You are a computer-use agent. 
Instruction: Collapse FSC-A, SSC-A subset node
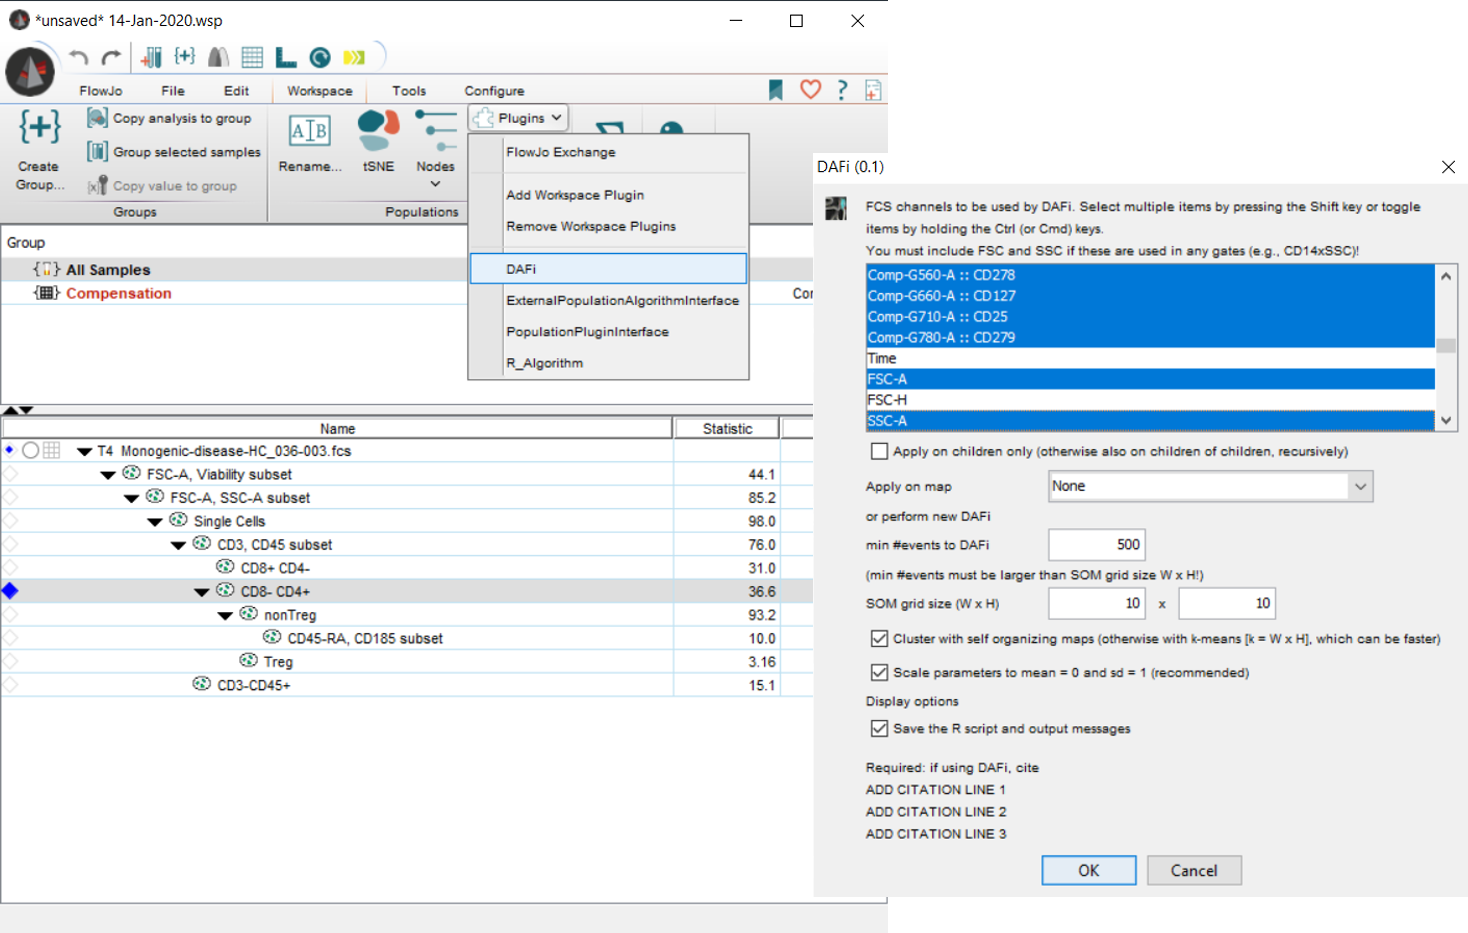132,498
